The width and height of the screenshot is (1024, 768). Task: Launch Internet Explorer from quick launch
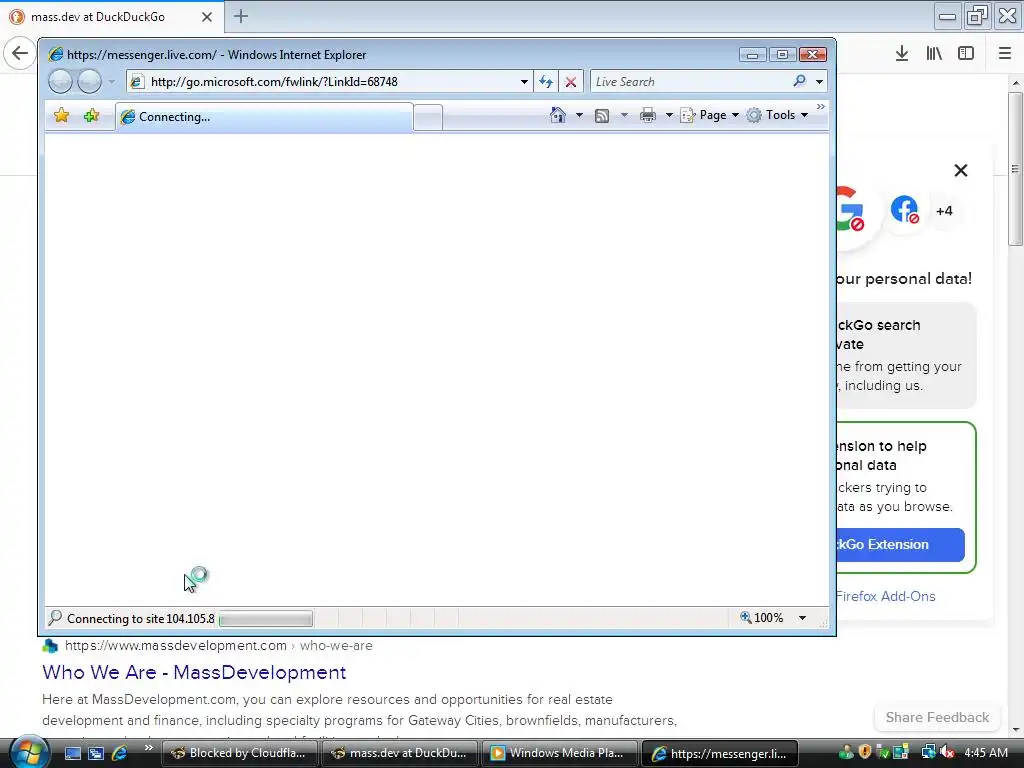[x=120, y=753]
